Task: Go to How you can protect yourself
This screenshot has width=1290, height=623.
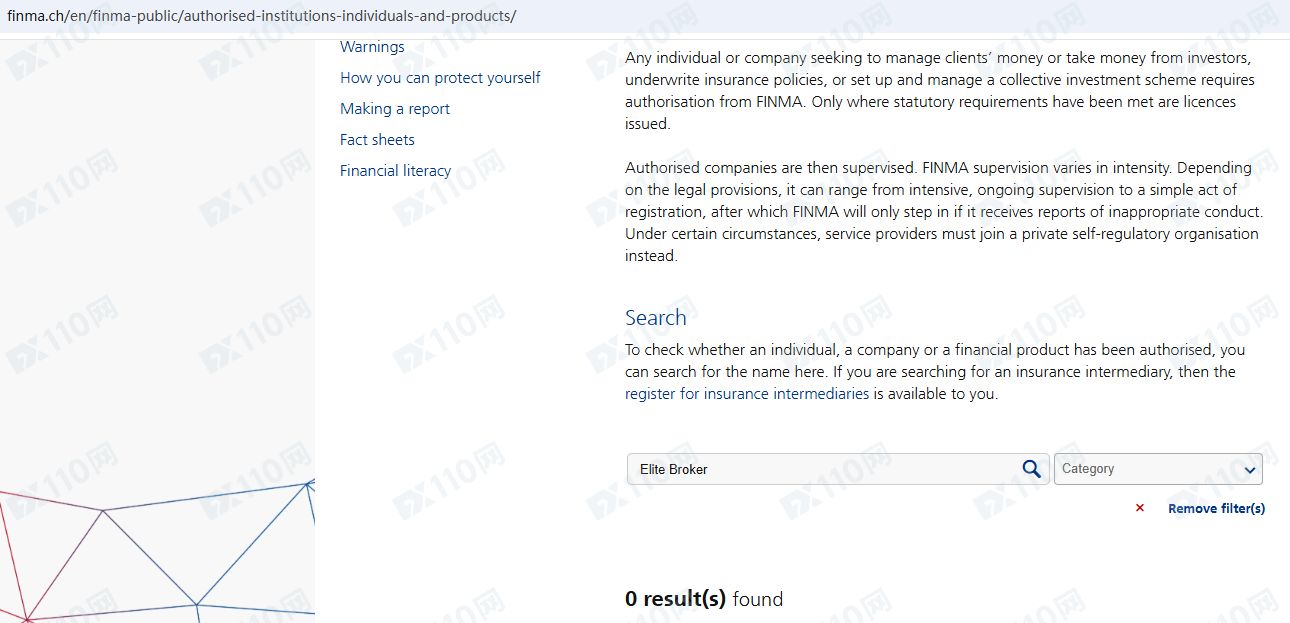Action: [x=440, y=78]
